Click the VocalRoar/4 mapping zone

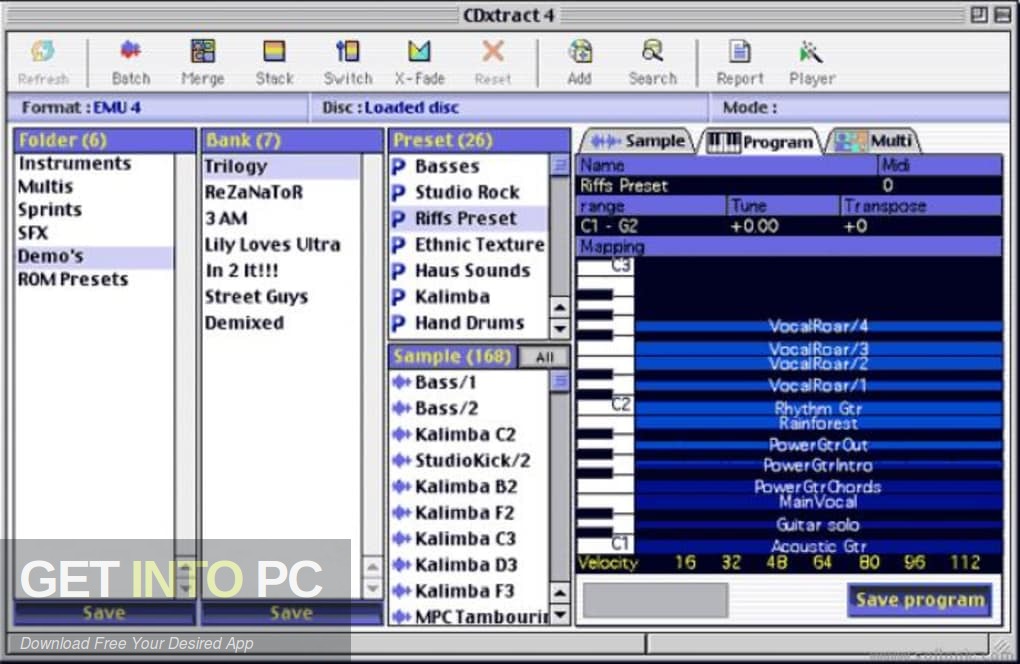pyautogui.click(x=818, y=326)
